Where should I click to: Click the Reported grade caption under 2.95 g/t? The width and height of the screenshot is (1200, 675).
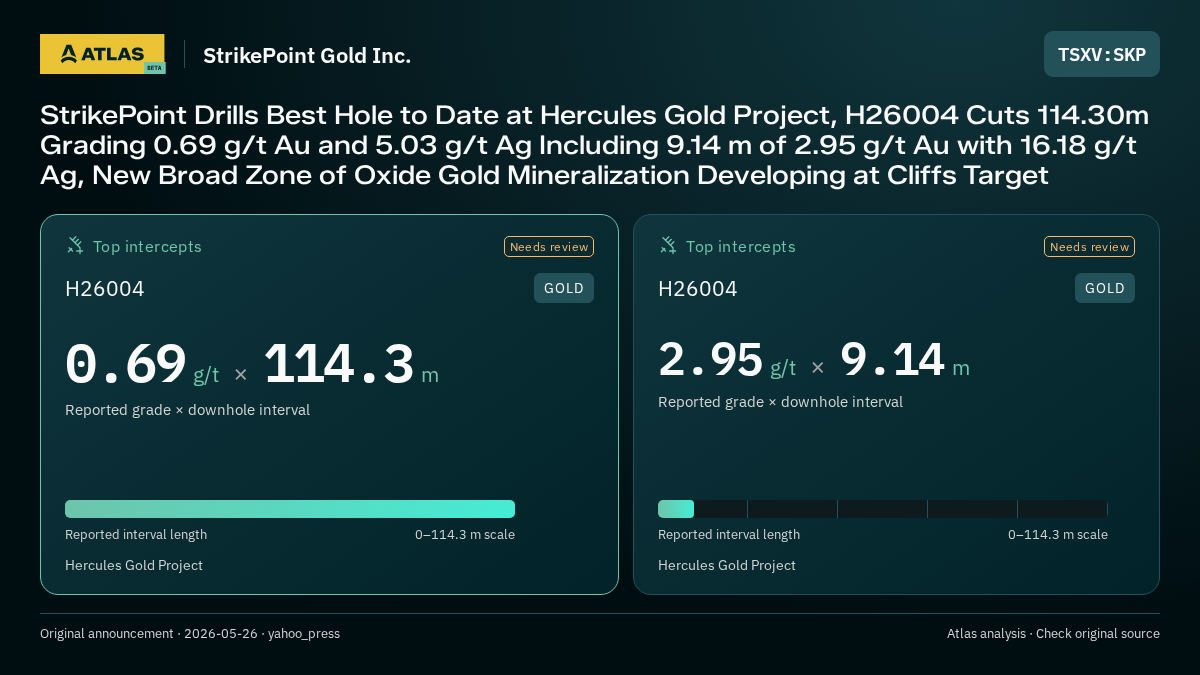(x=781, y=402)
